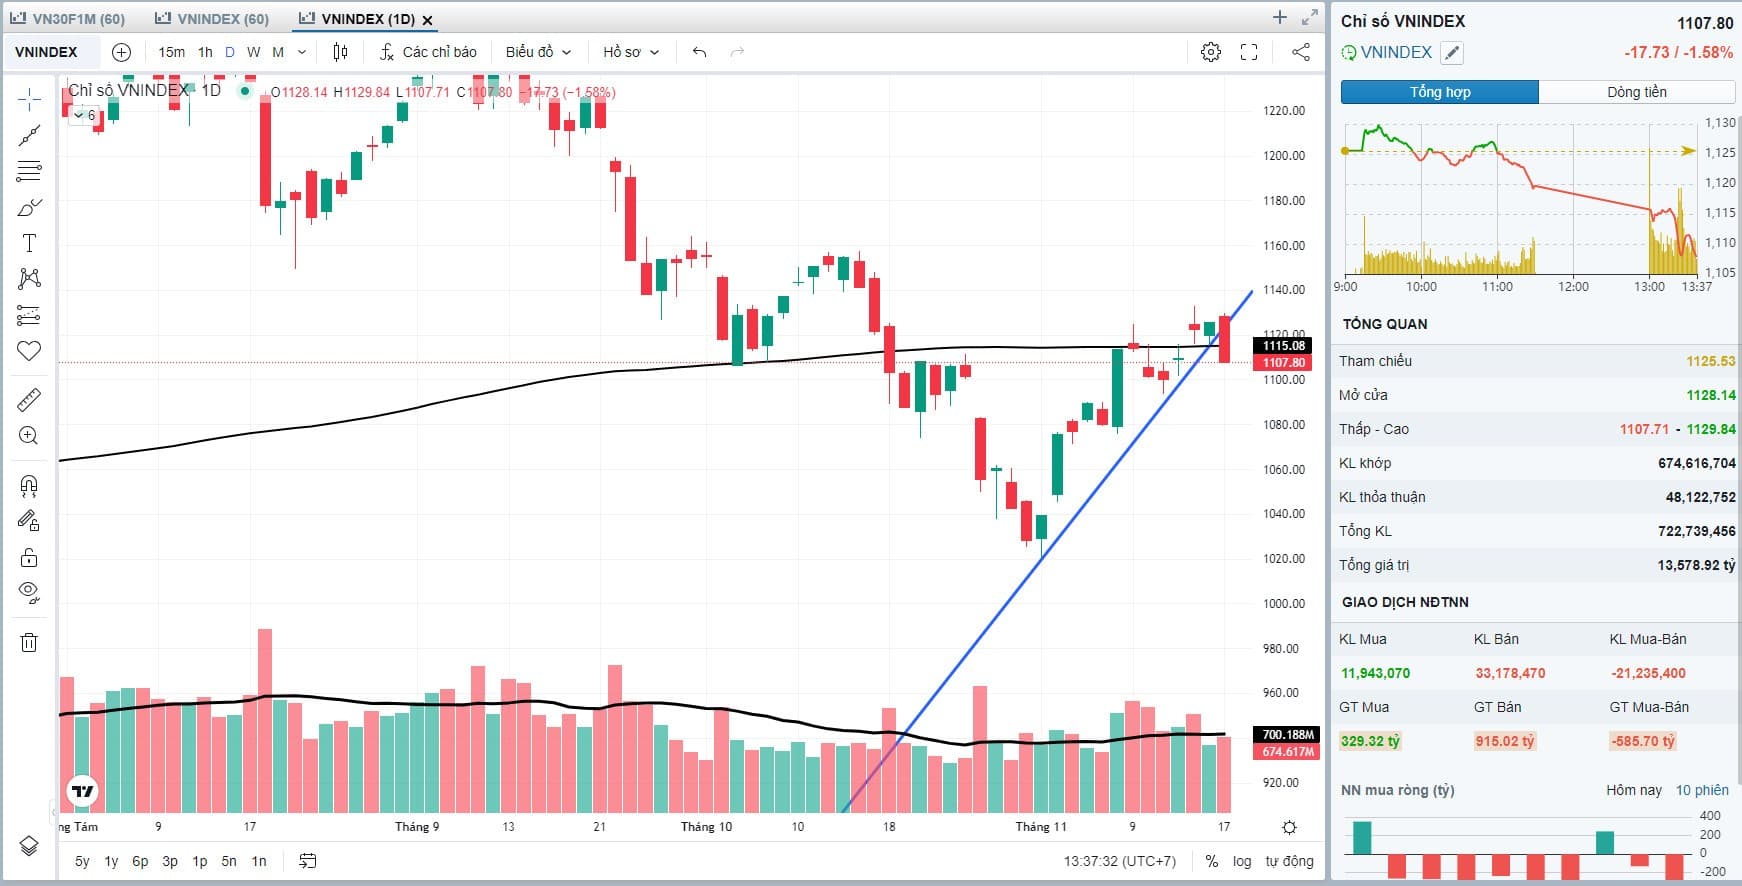
Task: Undo the last chart action
Action: coord(699,52)
